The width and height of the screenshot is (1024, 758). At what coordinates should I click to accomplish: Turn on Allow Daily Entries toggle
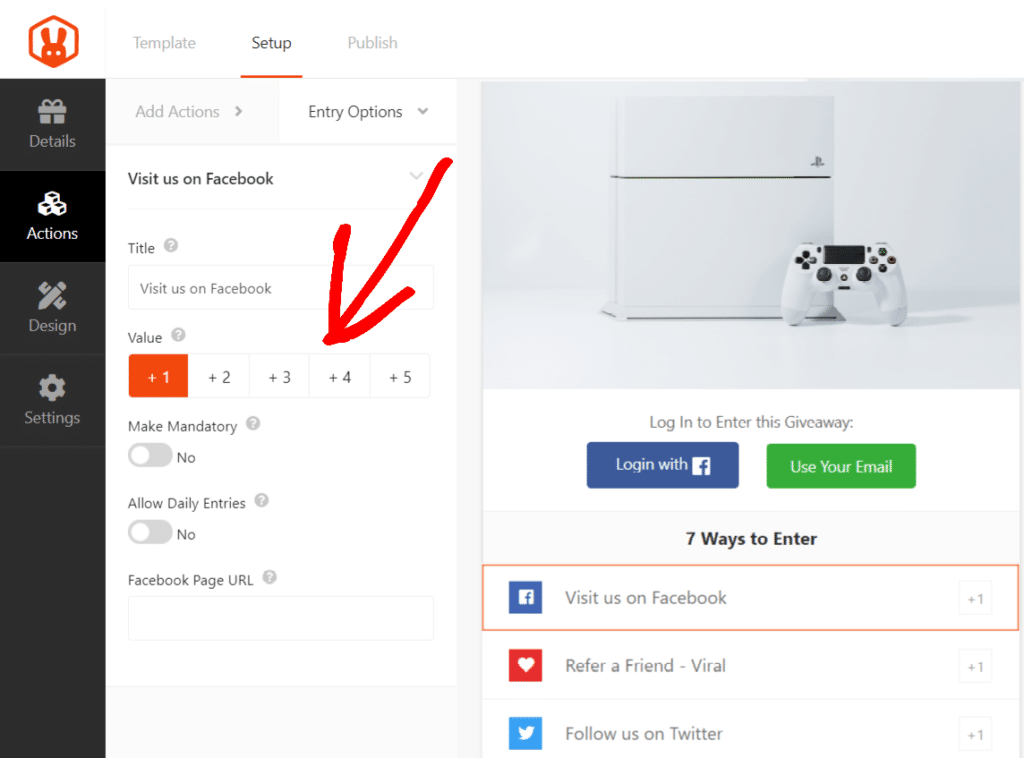(150, 533)
